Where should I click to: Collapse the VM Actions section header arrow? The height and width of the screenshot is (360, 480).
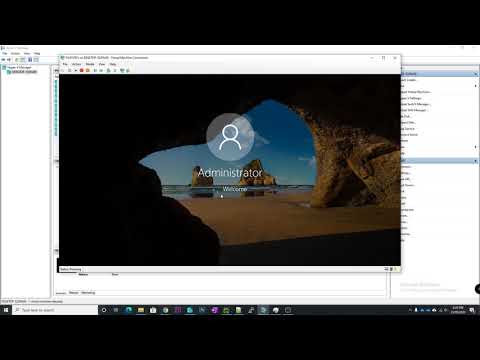point(476,161)
